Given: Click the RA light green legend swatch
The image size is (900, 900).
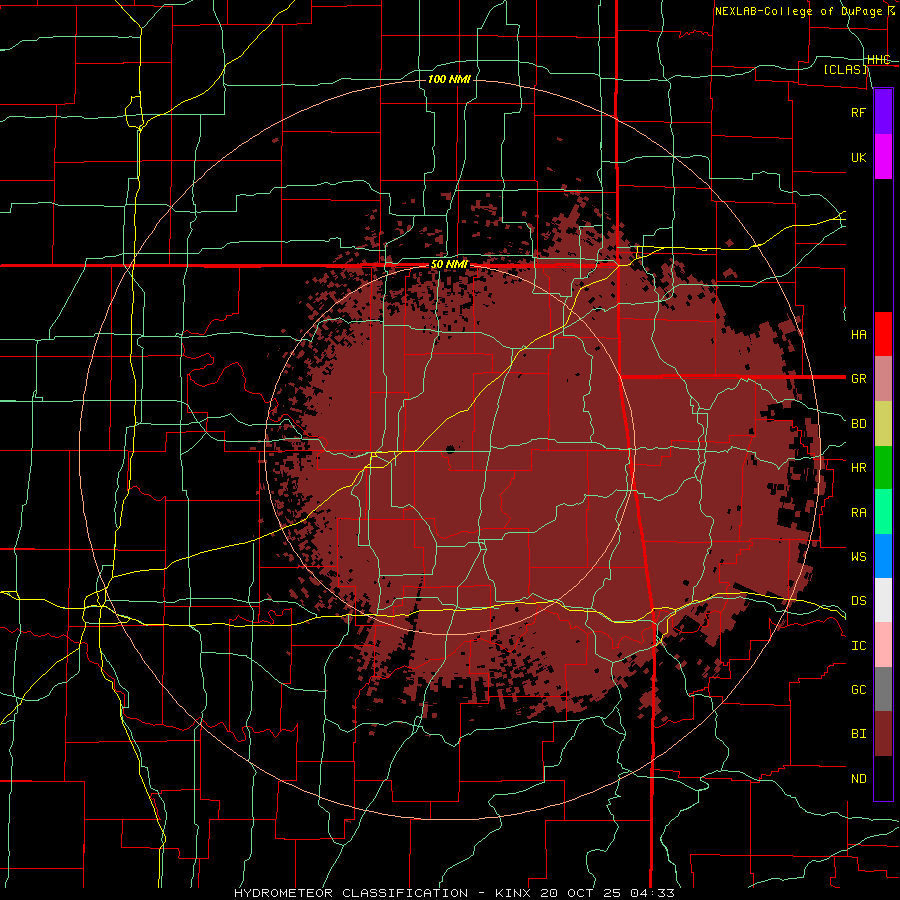Looking at the screenshot, I should click(883, 512).
